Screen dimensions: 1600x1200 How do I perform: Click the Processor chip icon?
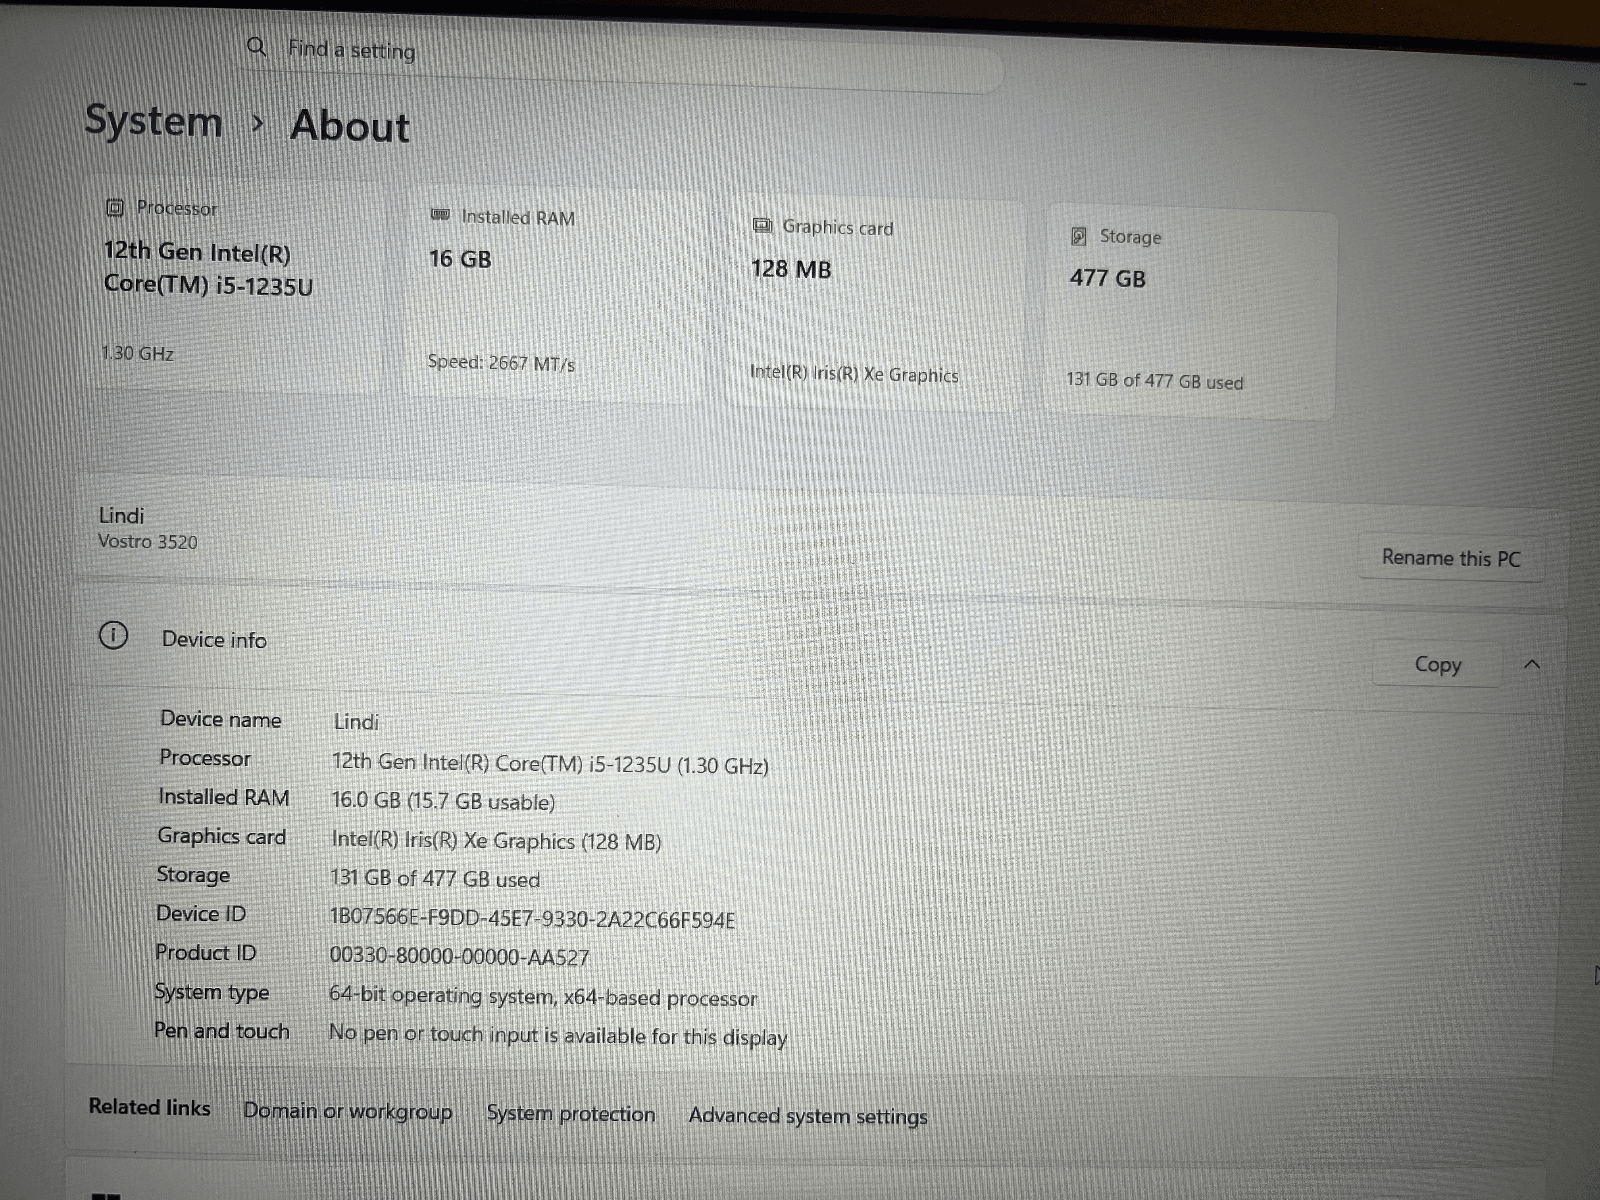115,207
